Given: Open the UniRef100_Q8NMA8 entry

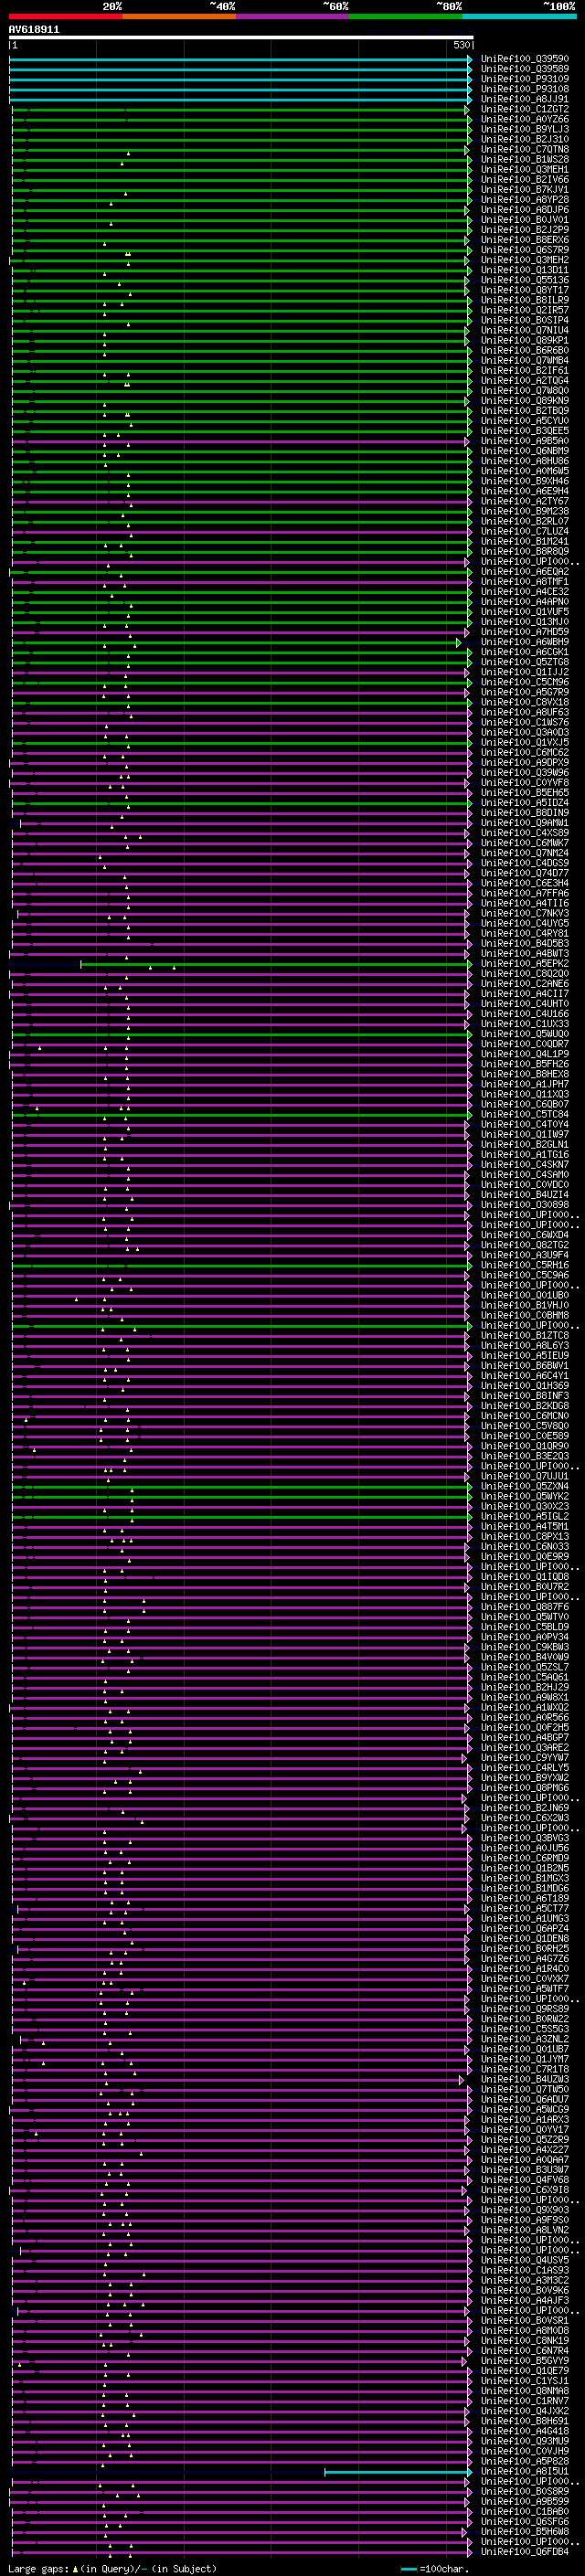Looking at the screenshot, I should [524, 2391].
